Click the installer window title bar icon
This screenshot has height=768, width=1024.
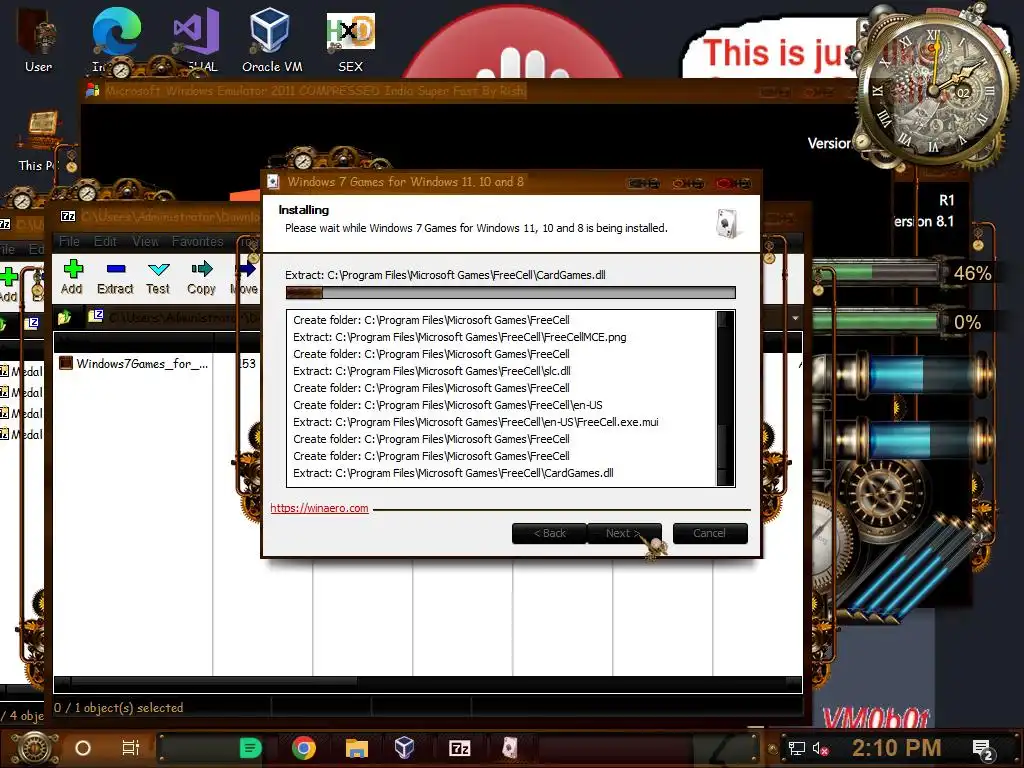(274, 182)
